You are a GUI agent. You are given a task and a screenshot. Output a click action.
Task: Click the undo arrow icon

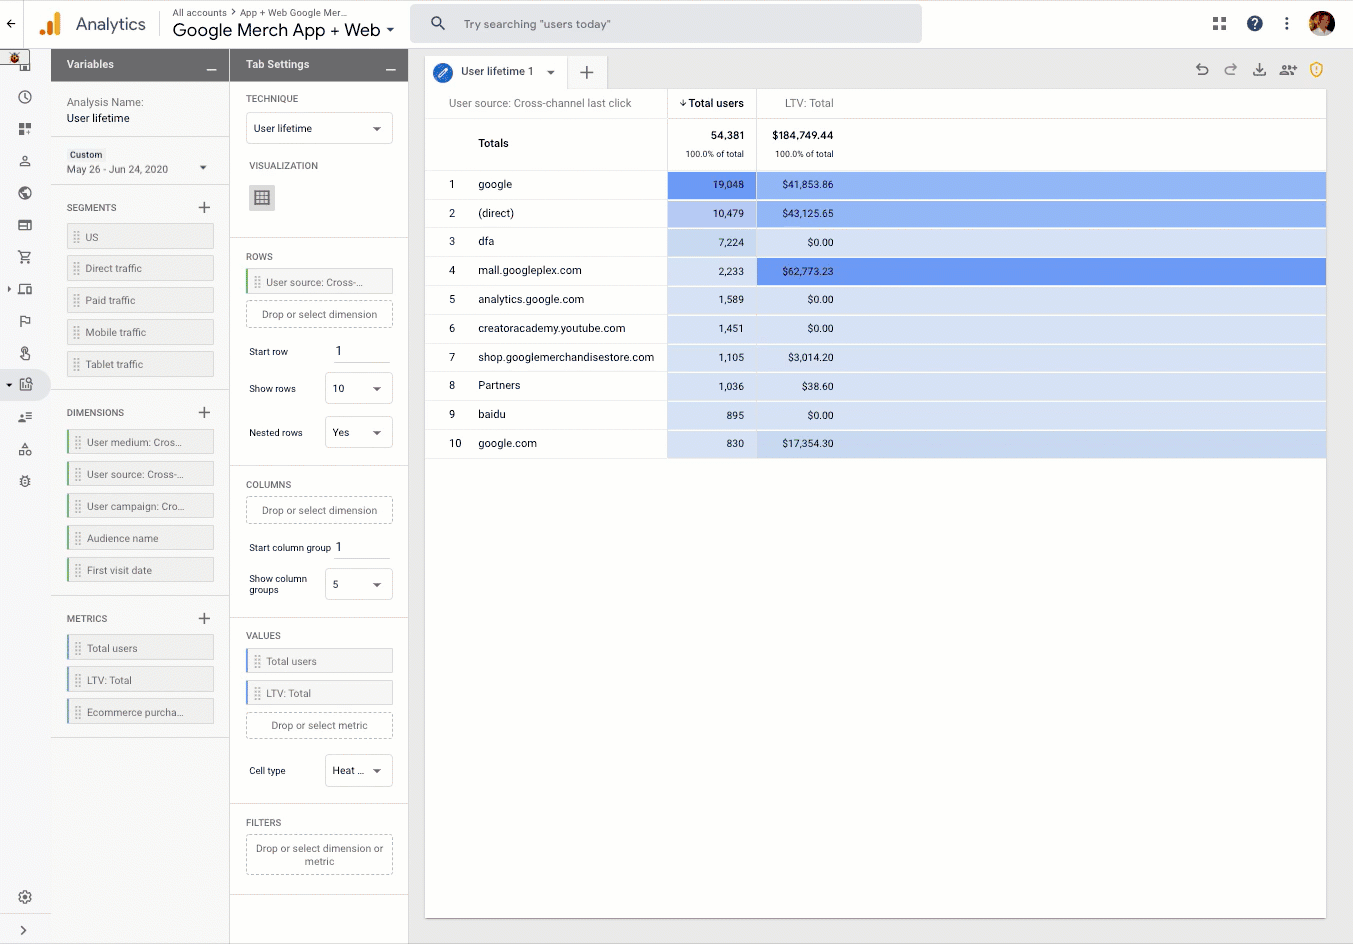(x=1202, y=70)
